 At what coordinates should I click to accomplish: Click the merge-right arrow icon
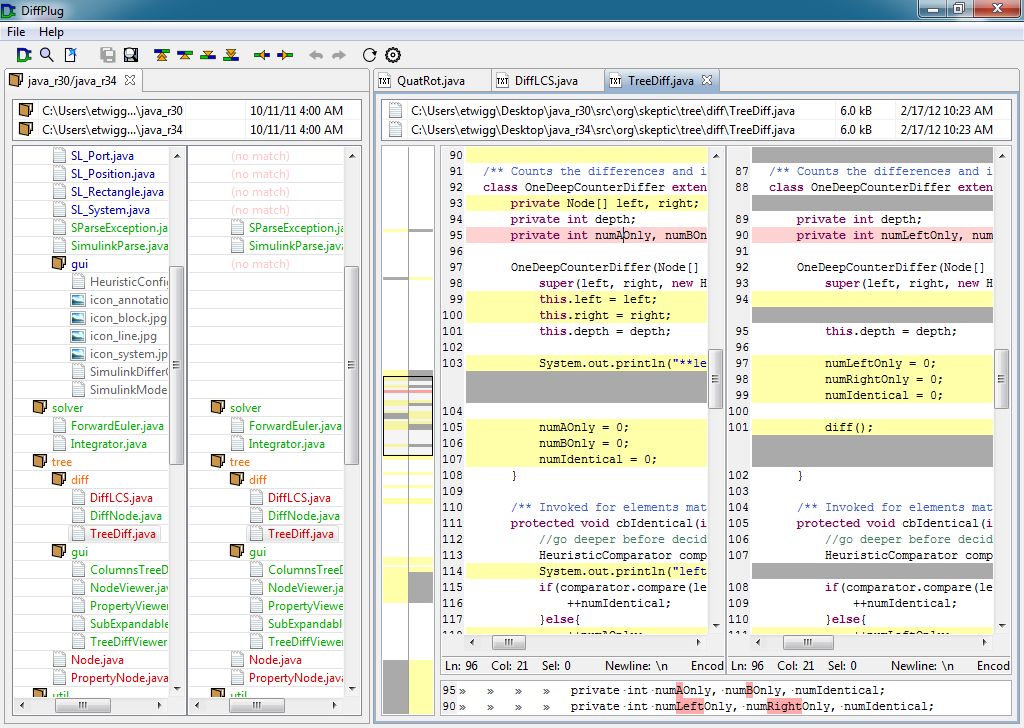click(284, 55)
